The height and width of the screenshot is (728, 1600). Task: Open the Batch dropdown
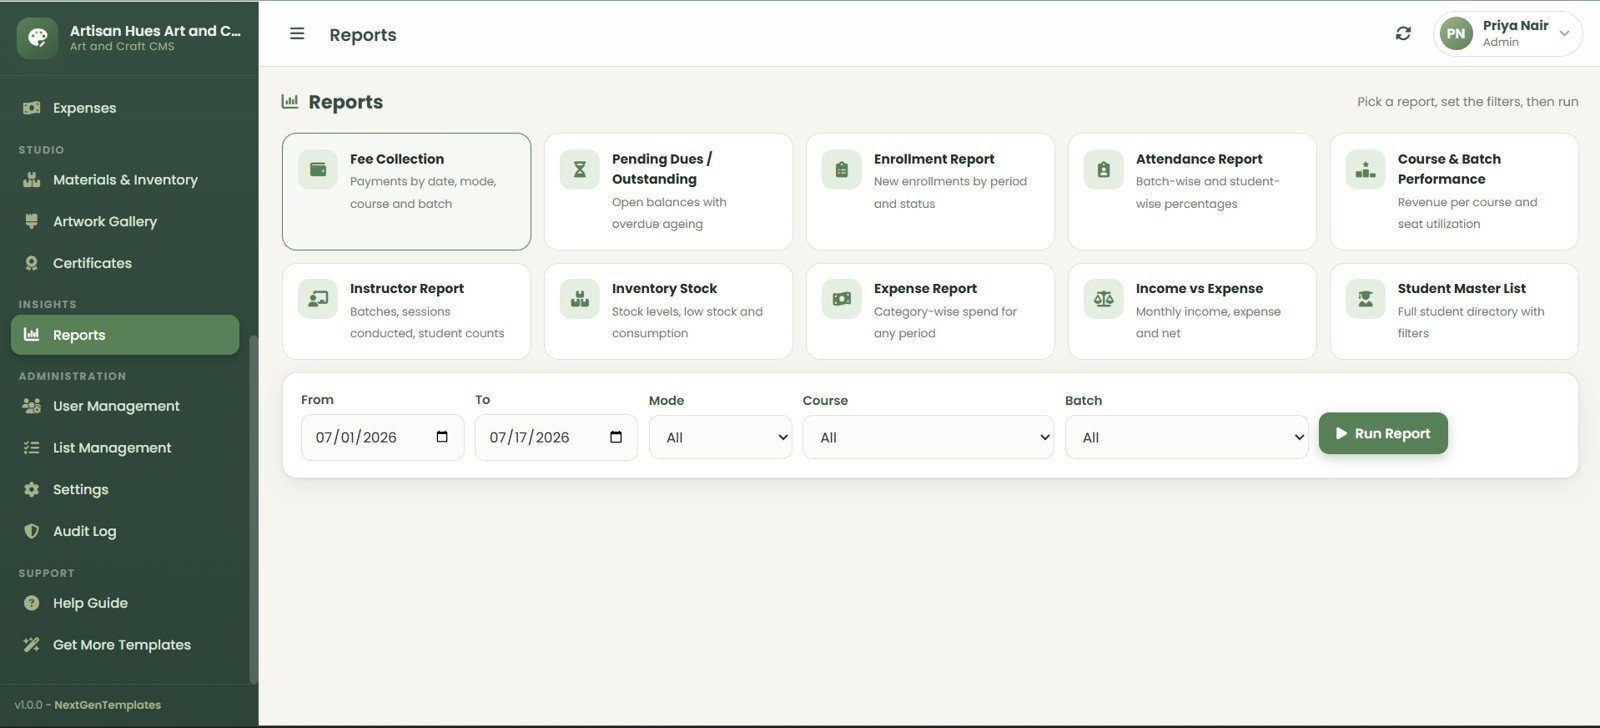click(x=1187, y=437)
